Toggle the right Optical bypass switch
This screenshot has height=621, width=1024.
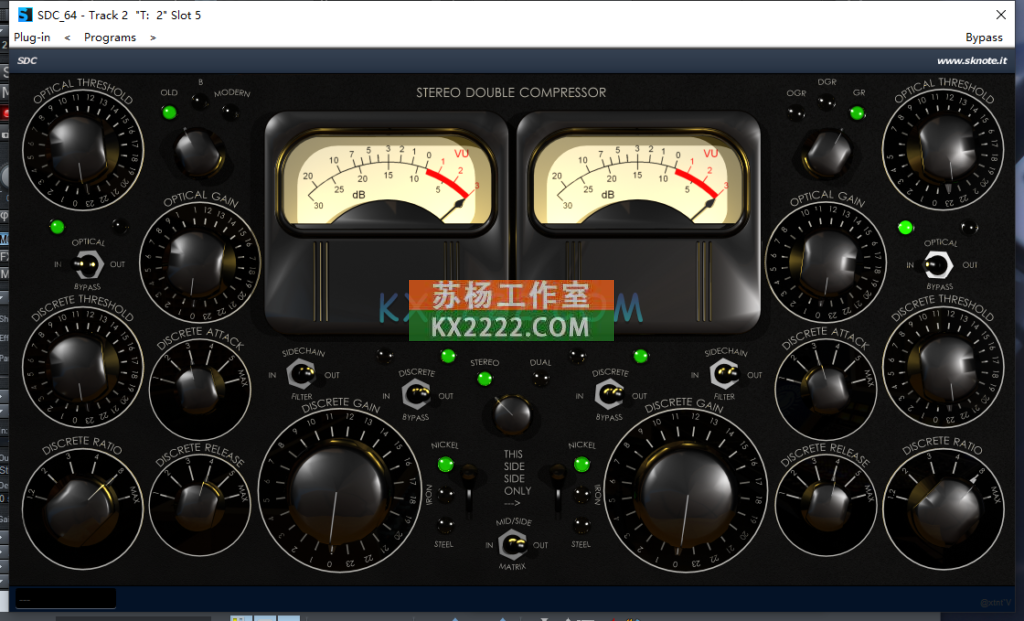(x=938, y=265)
